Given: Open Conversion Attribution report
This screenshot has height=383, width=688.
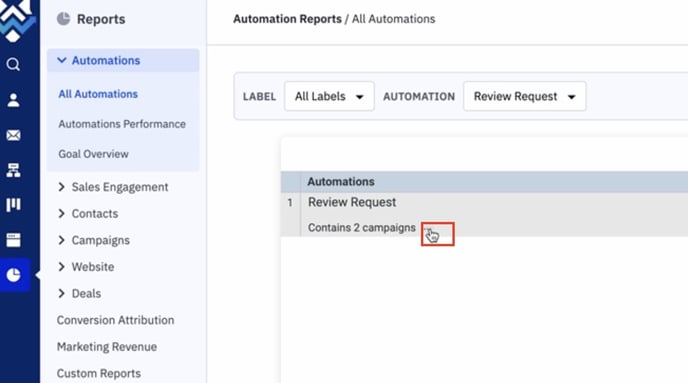Looking at the screenshot, I should [x=115, y=320].
